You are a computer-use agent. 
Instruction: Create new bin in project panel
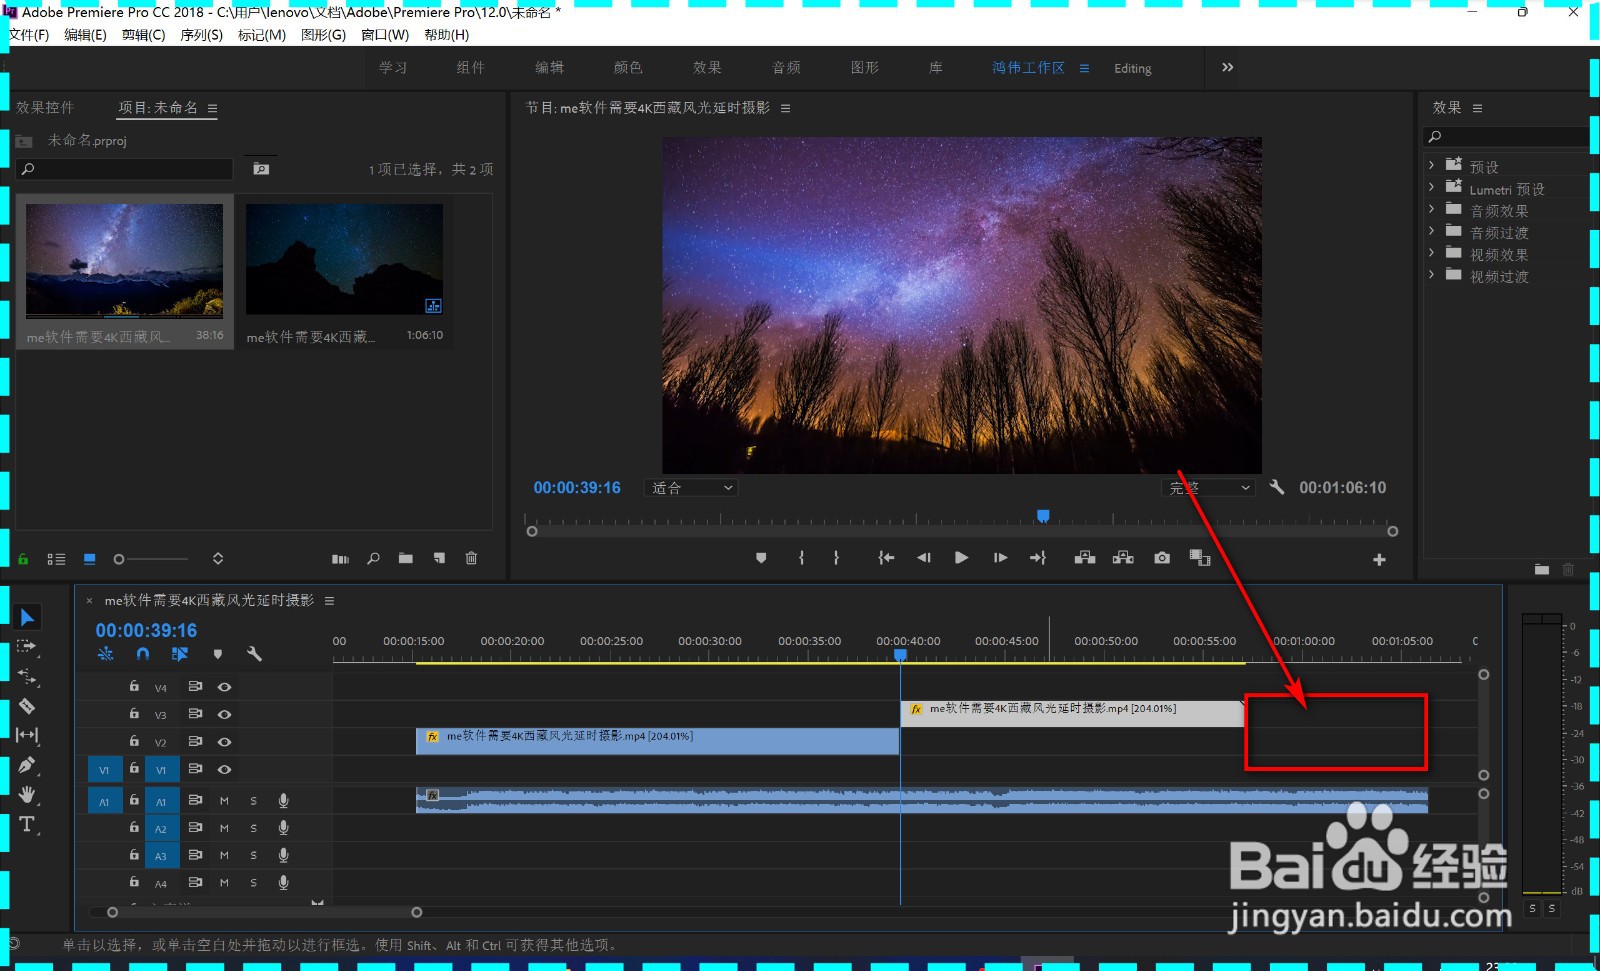(x=406, y=559)
